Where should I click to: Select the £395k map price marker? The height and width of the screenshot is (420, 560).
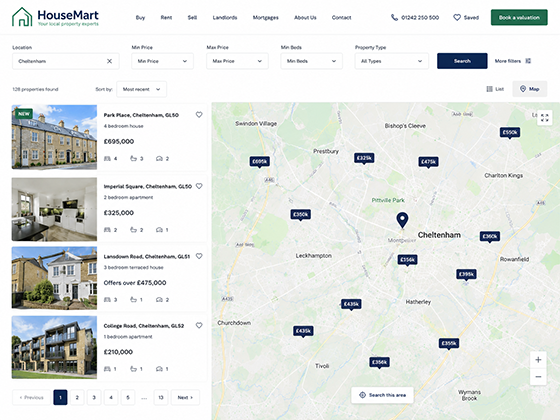click(x=466, y=275)
